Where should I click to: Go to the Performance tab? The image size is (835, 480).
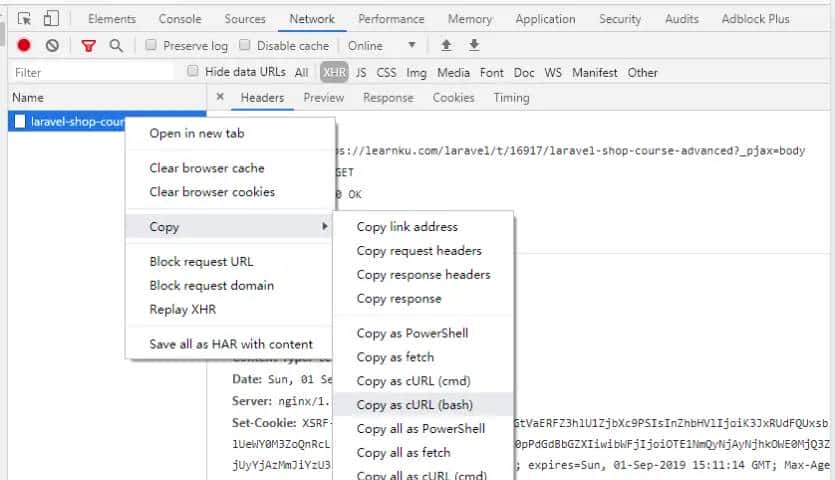pos(391,19)
